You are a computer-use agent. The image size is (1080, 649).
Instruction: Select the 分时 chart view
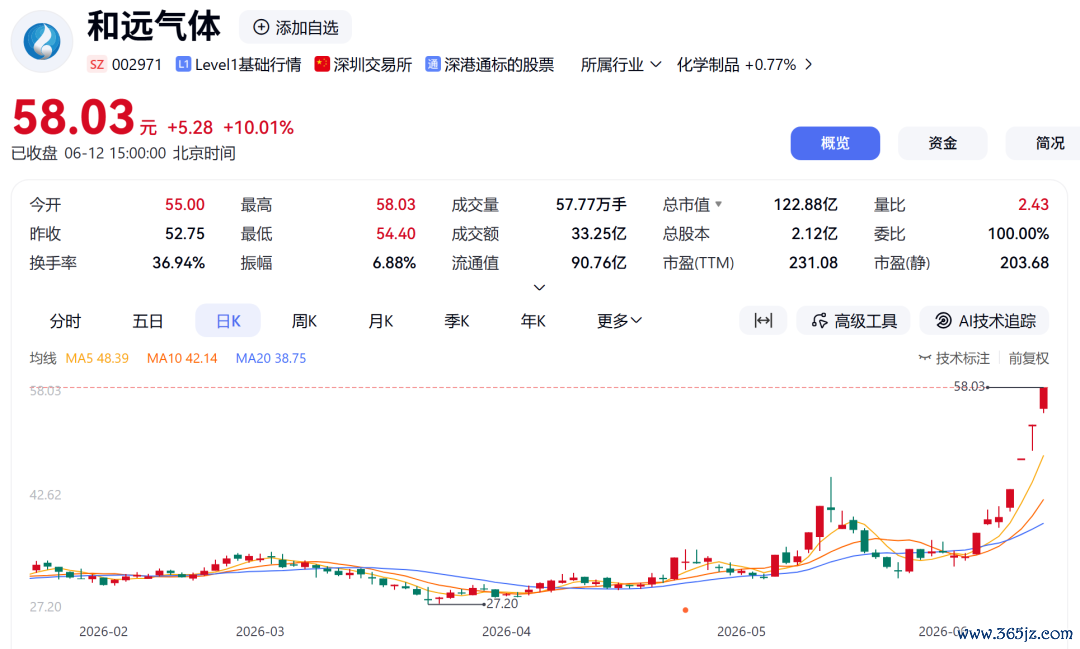click(x=65, y=321)
